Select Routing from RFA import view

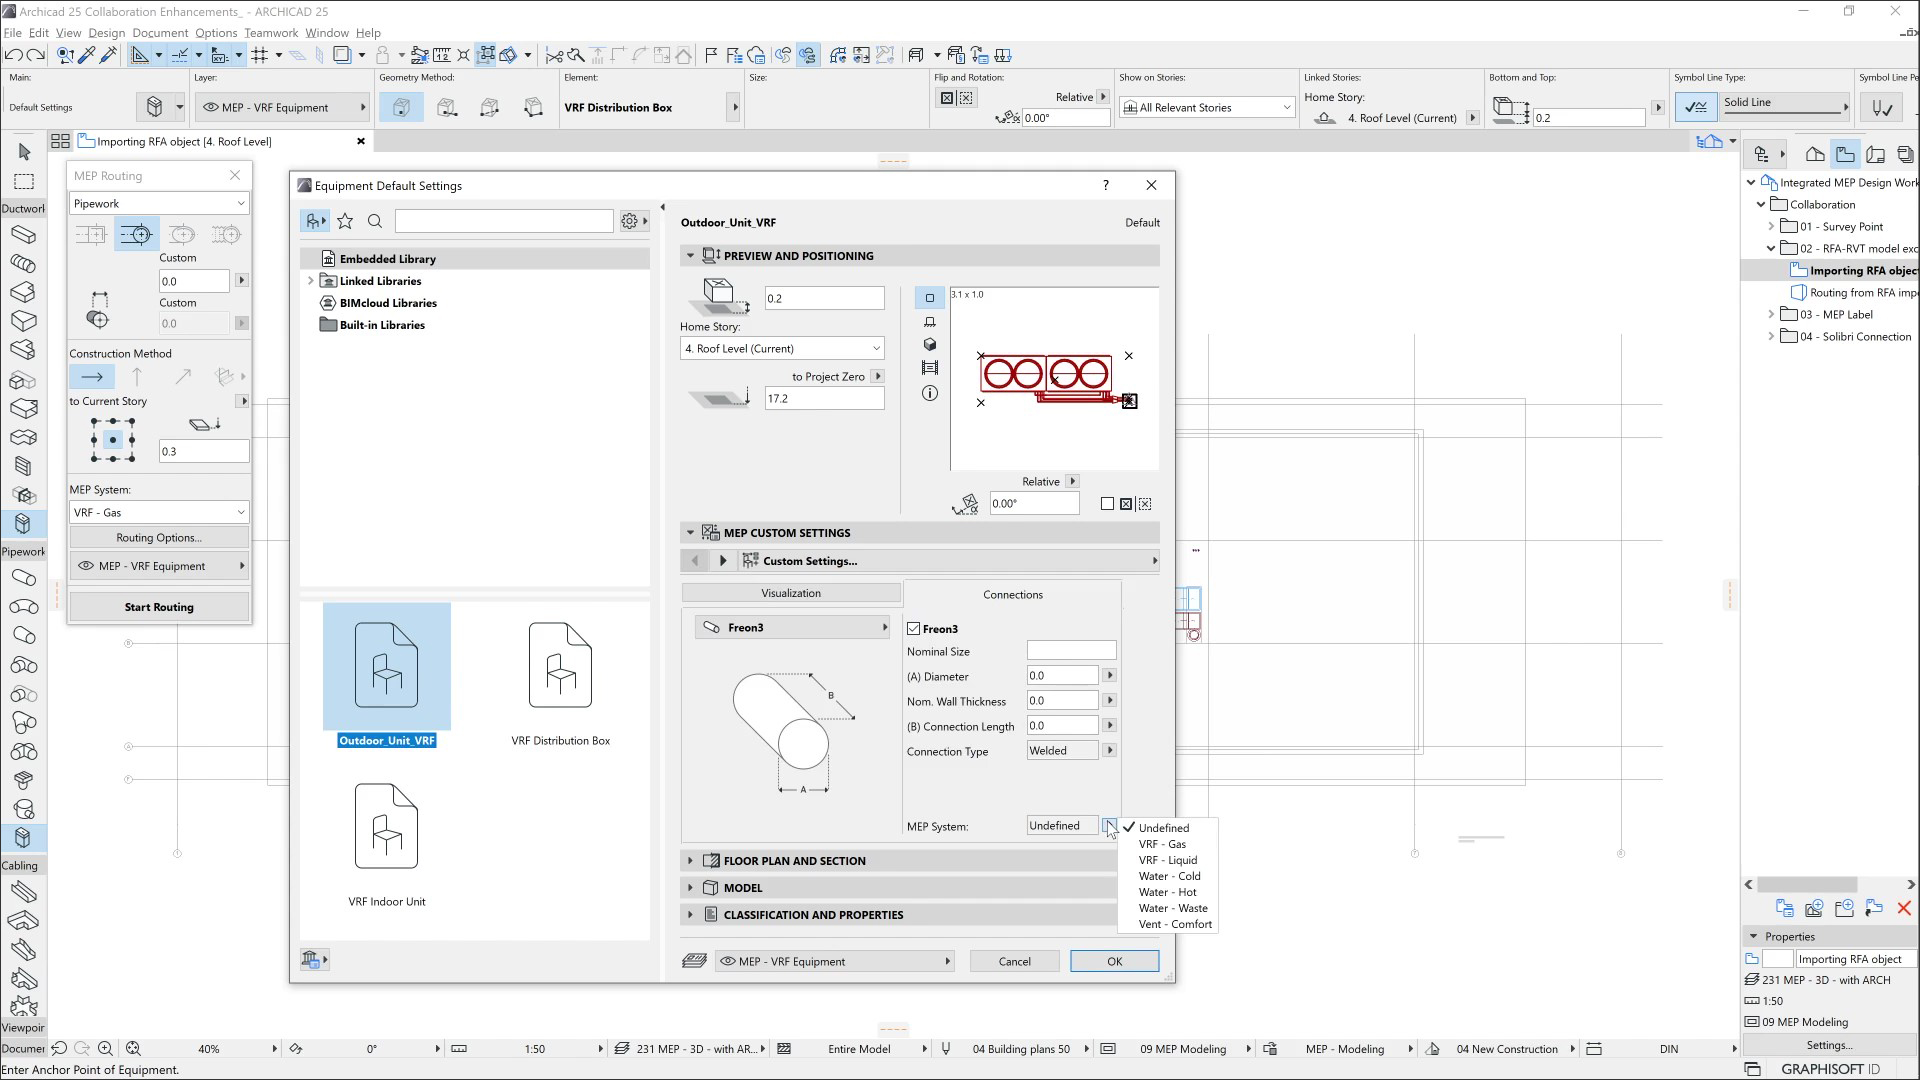1853,292
